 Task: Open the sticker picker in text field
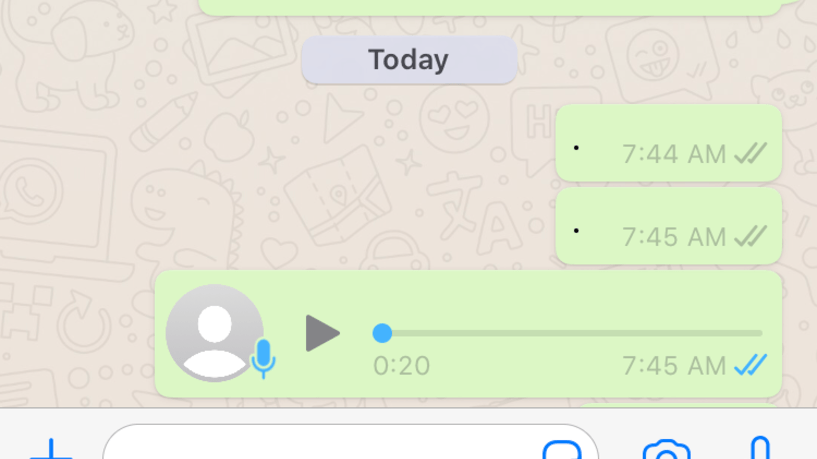point(562,451)
